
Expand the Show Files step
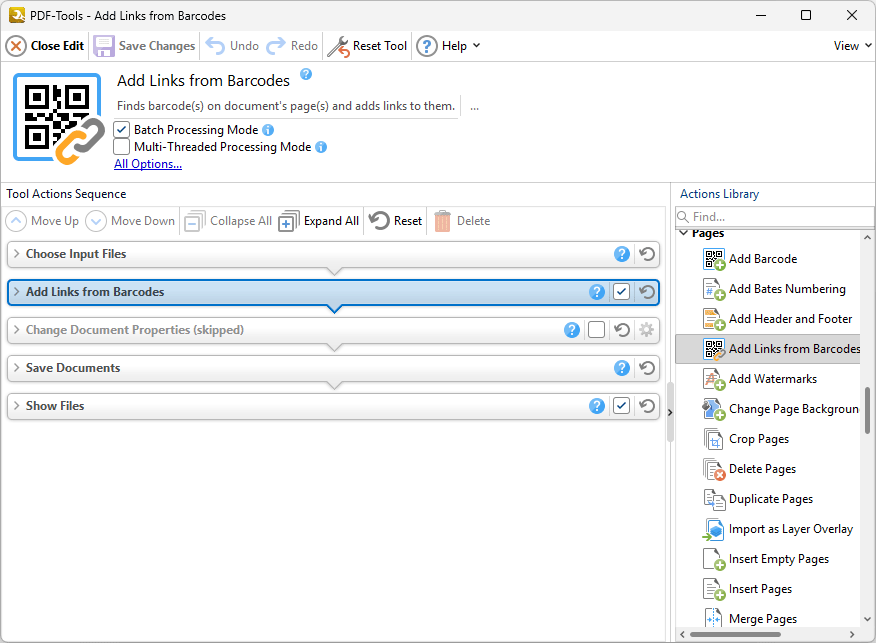pos(16,406)
